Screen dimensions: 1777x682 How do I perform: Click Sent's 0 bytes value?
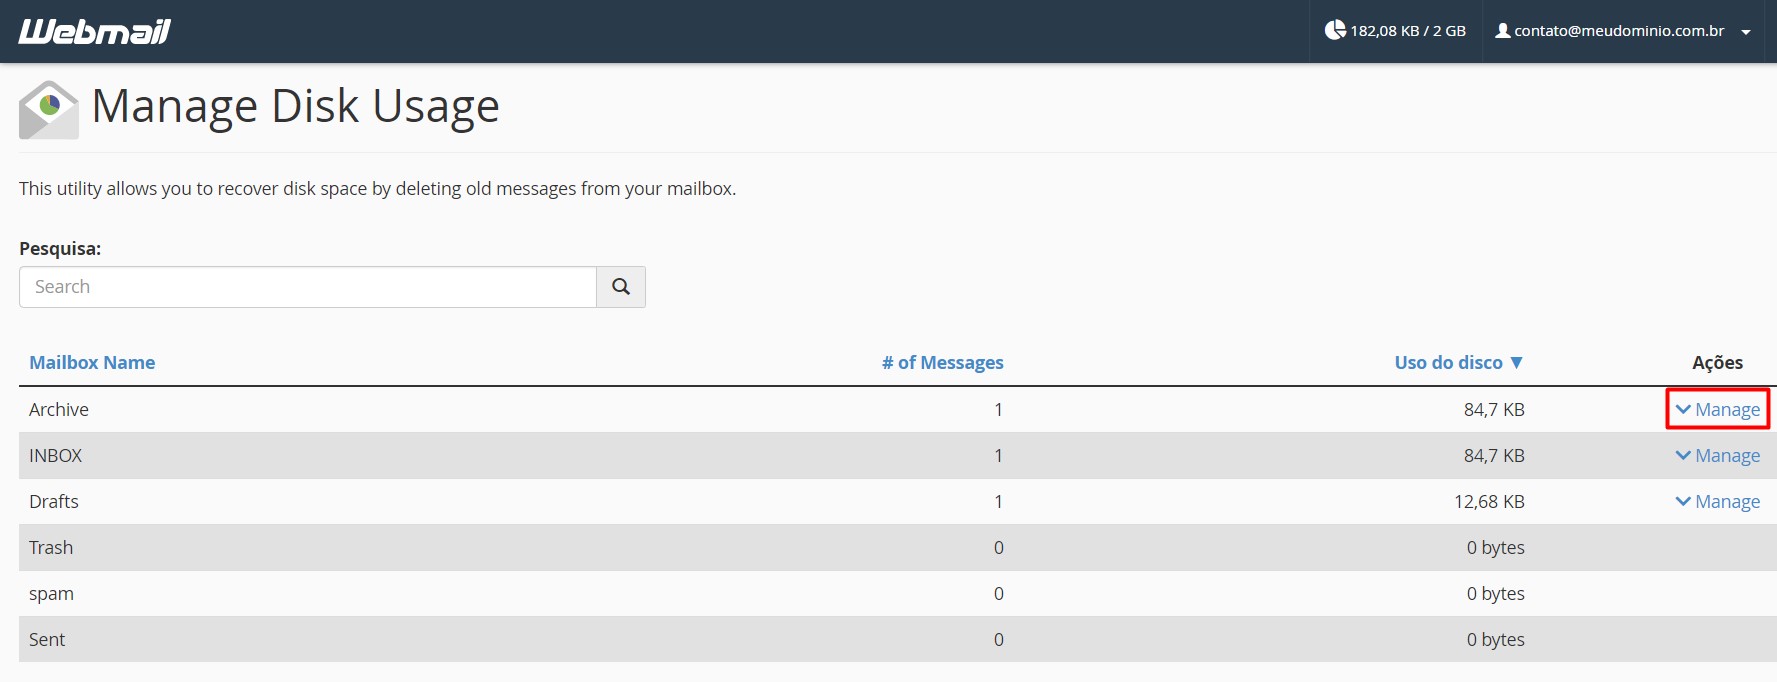click(x=1496, y=639)
